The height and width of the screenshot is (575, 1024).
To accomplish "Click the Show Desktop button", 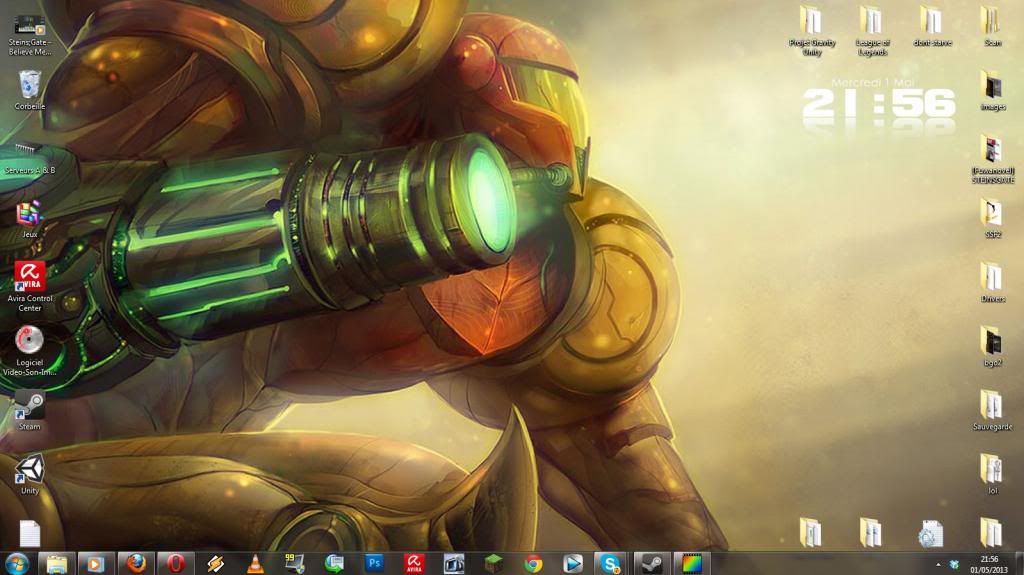I will 1019,563.
